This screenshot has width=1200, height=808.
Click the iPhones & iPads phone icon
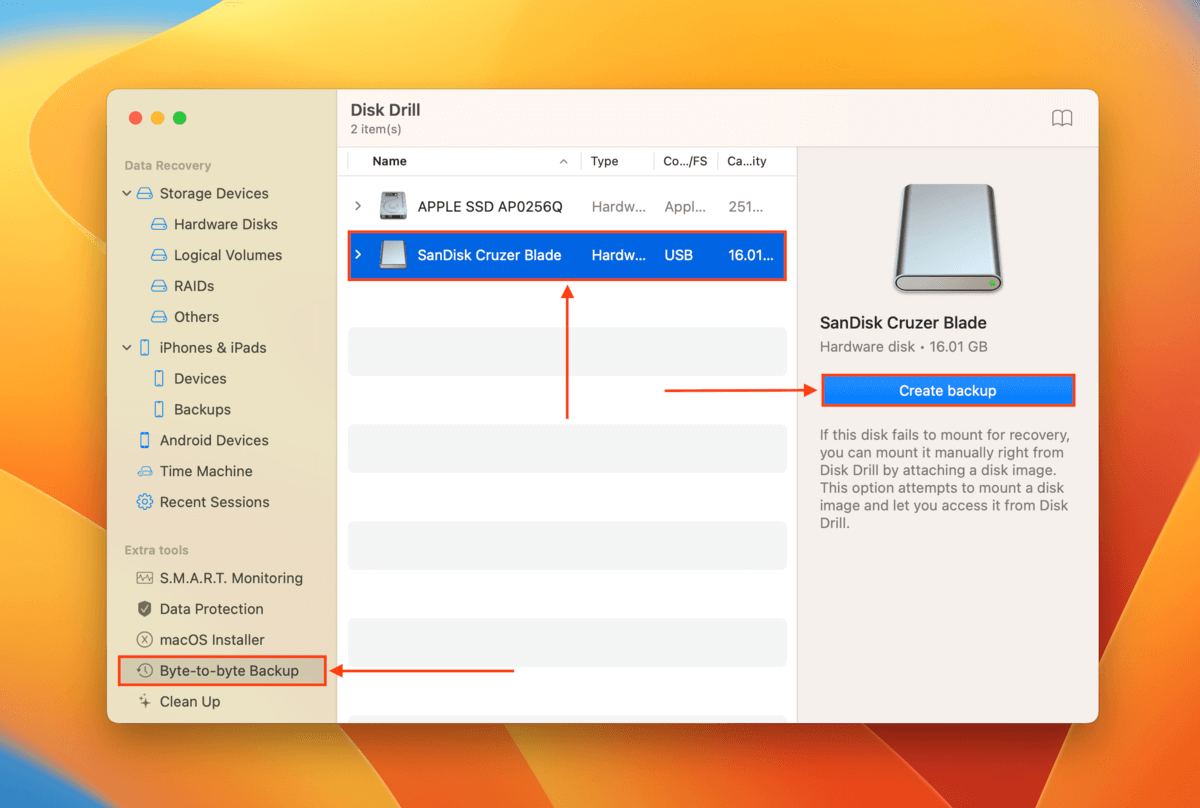[145, 348]
